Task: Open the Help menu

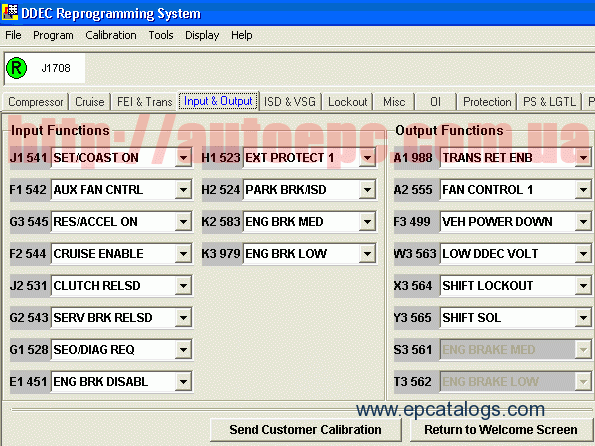Action: [x=242, y=35]
